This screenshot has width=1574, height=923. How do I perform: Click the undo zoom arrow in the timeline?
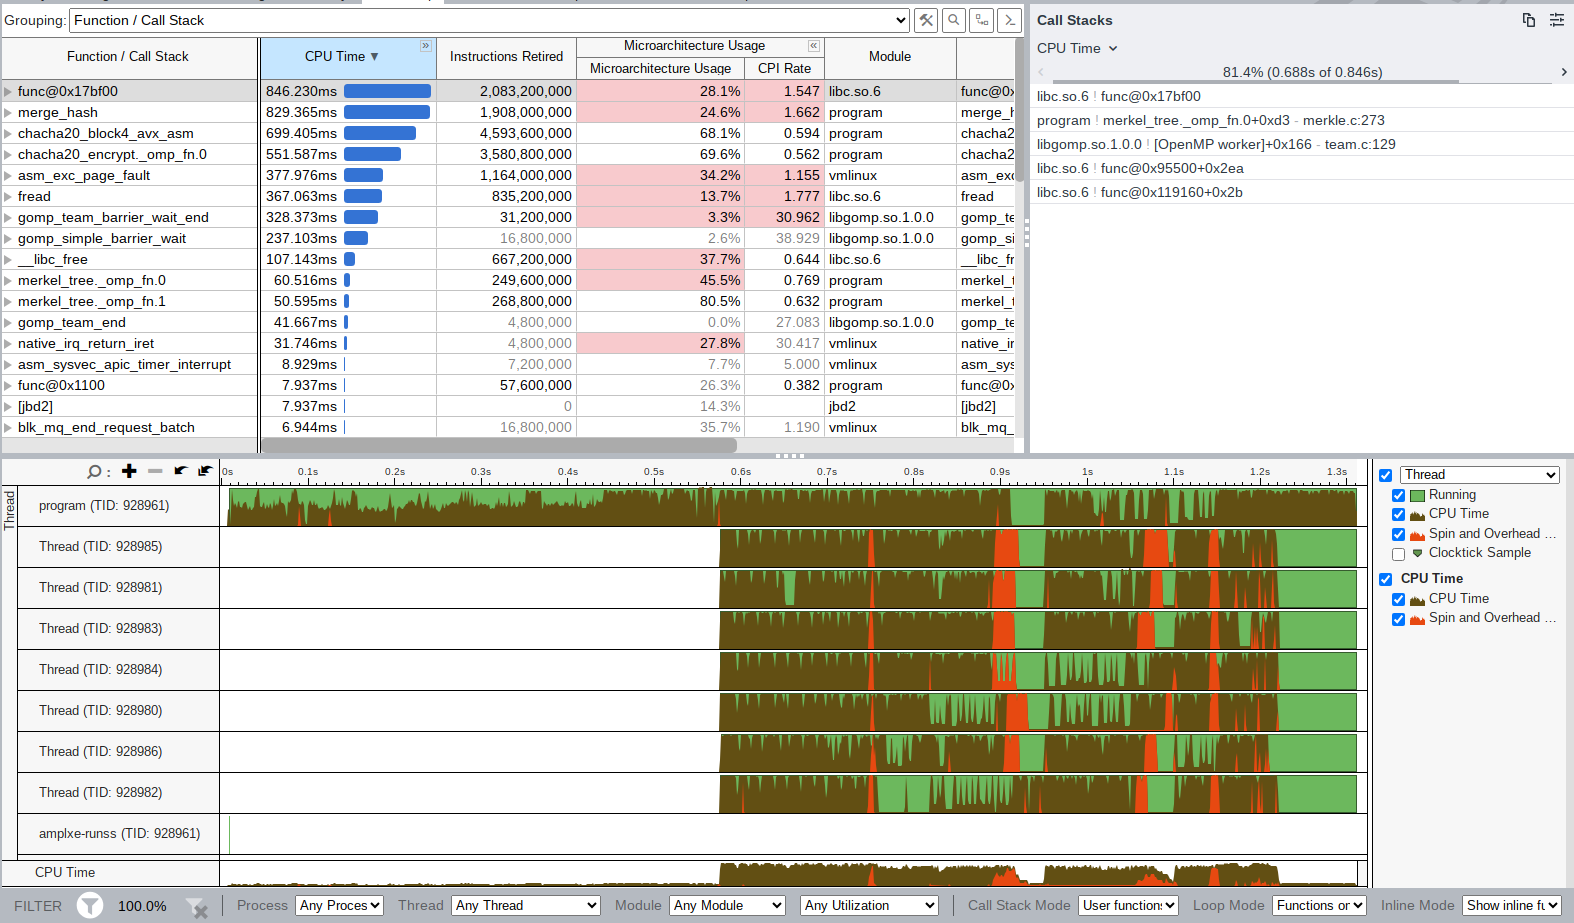180,471
